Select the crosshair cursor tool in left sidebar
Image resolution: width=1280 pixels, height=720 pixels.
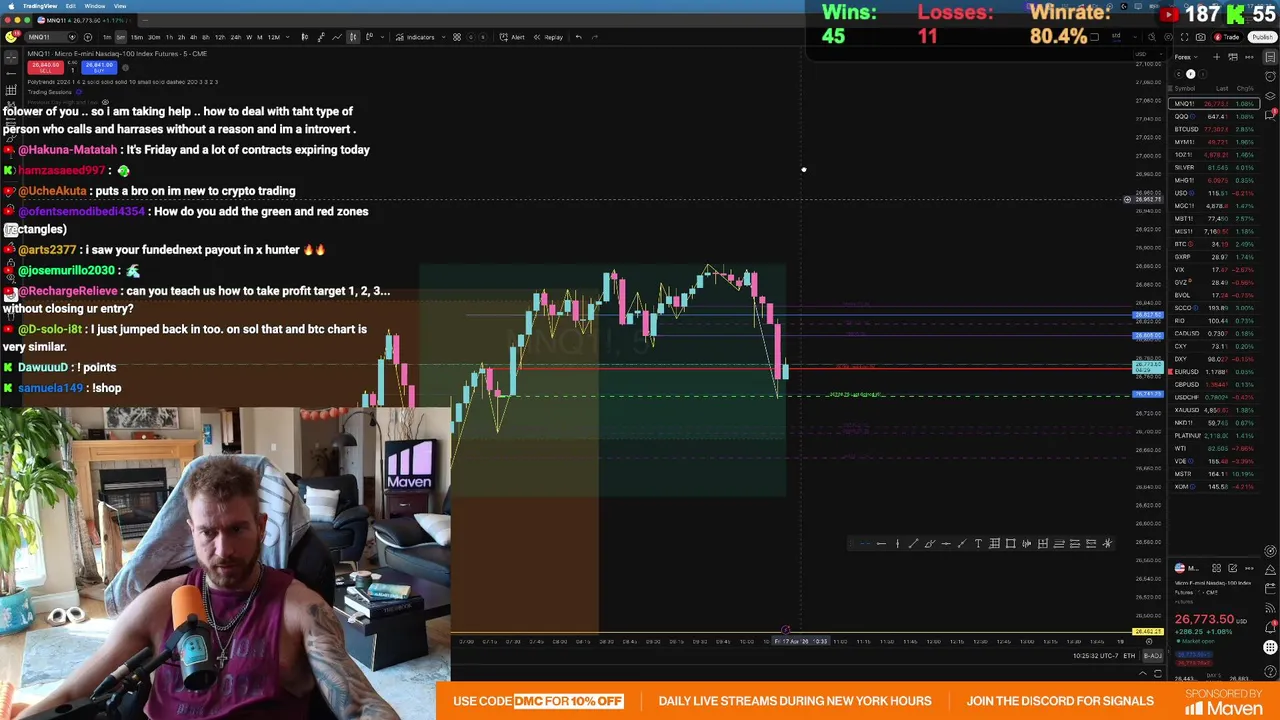click(11, 57)
